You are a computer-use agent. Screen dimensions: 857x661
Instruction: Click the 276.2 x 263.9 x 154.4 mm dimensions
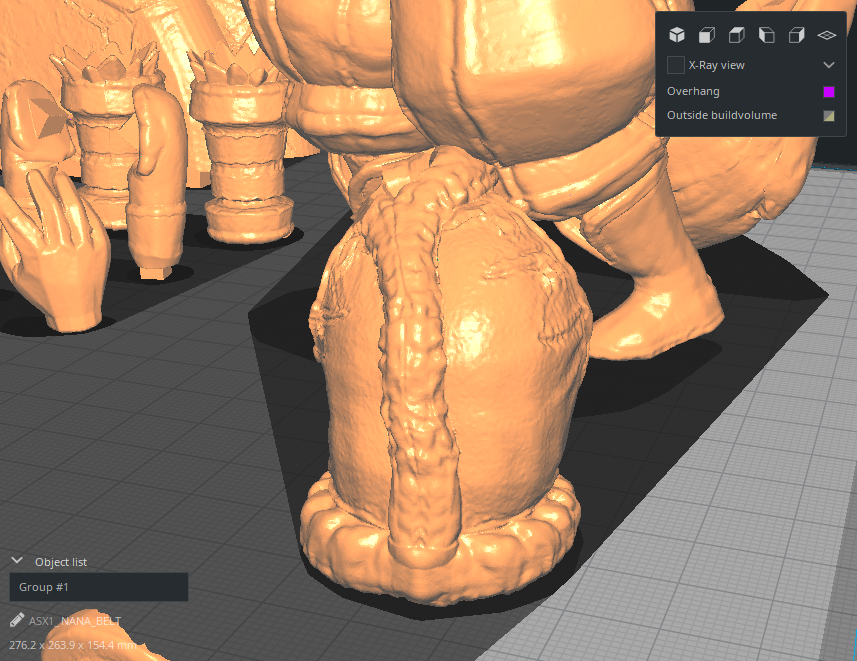tap(73, 645)
